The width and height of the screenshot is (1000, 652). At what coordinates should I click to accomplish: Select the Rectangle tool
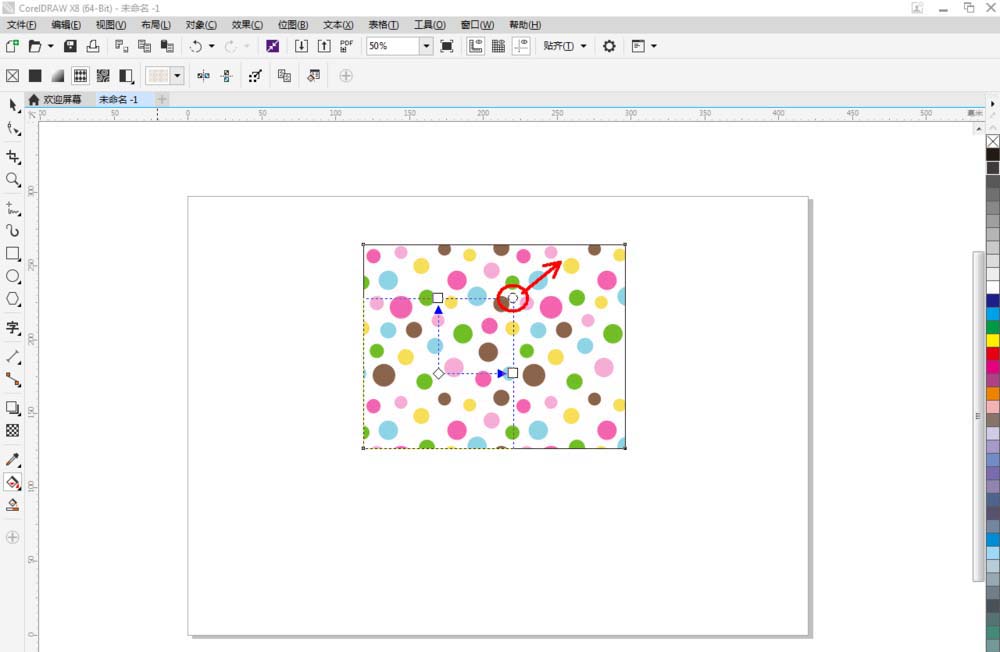13,254
